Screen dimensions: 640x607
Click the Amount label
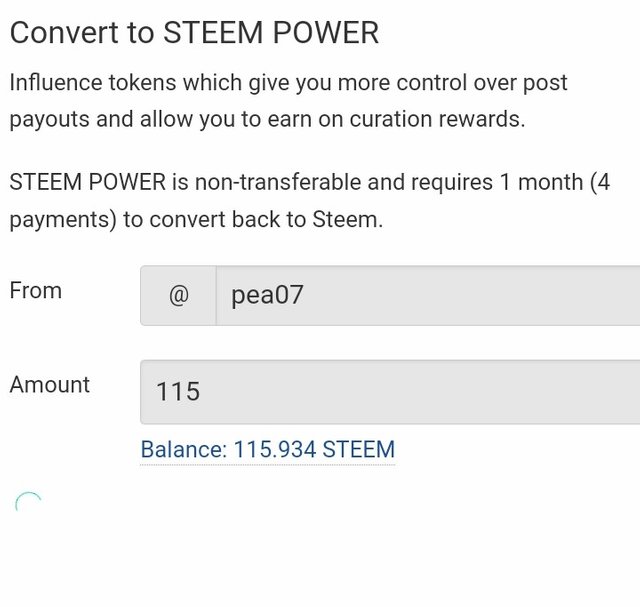(50, 385)
